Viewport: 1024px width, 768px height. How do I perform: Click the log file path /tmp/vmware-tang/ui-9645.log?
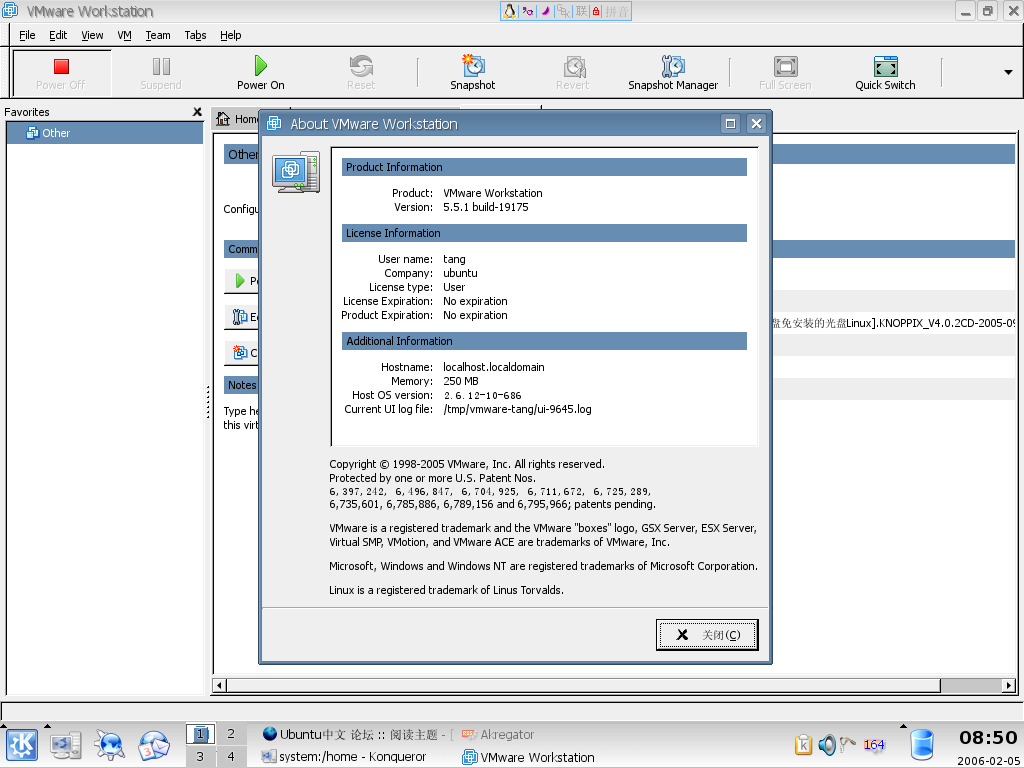pos(517,409)
